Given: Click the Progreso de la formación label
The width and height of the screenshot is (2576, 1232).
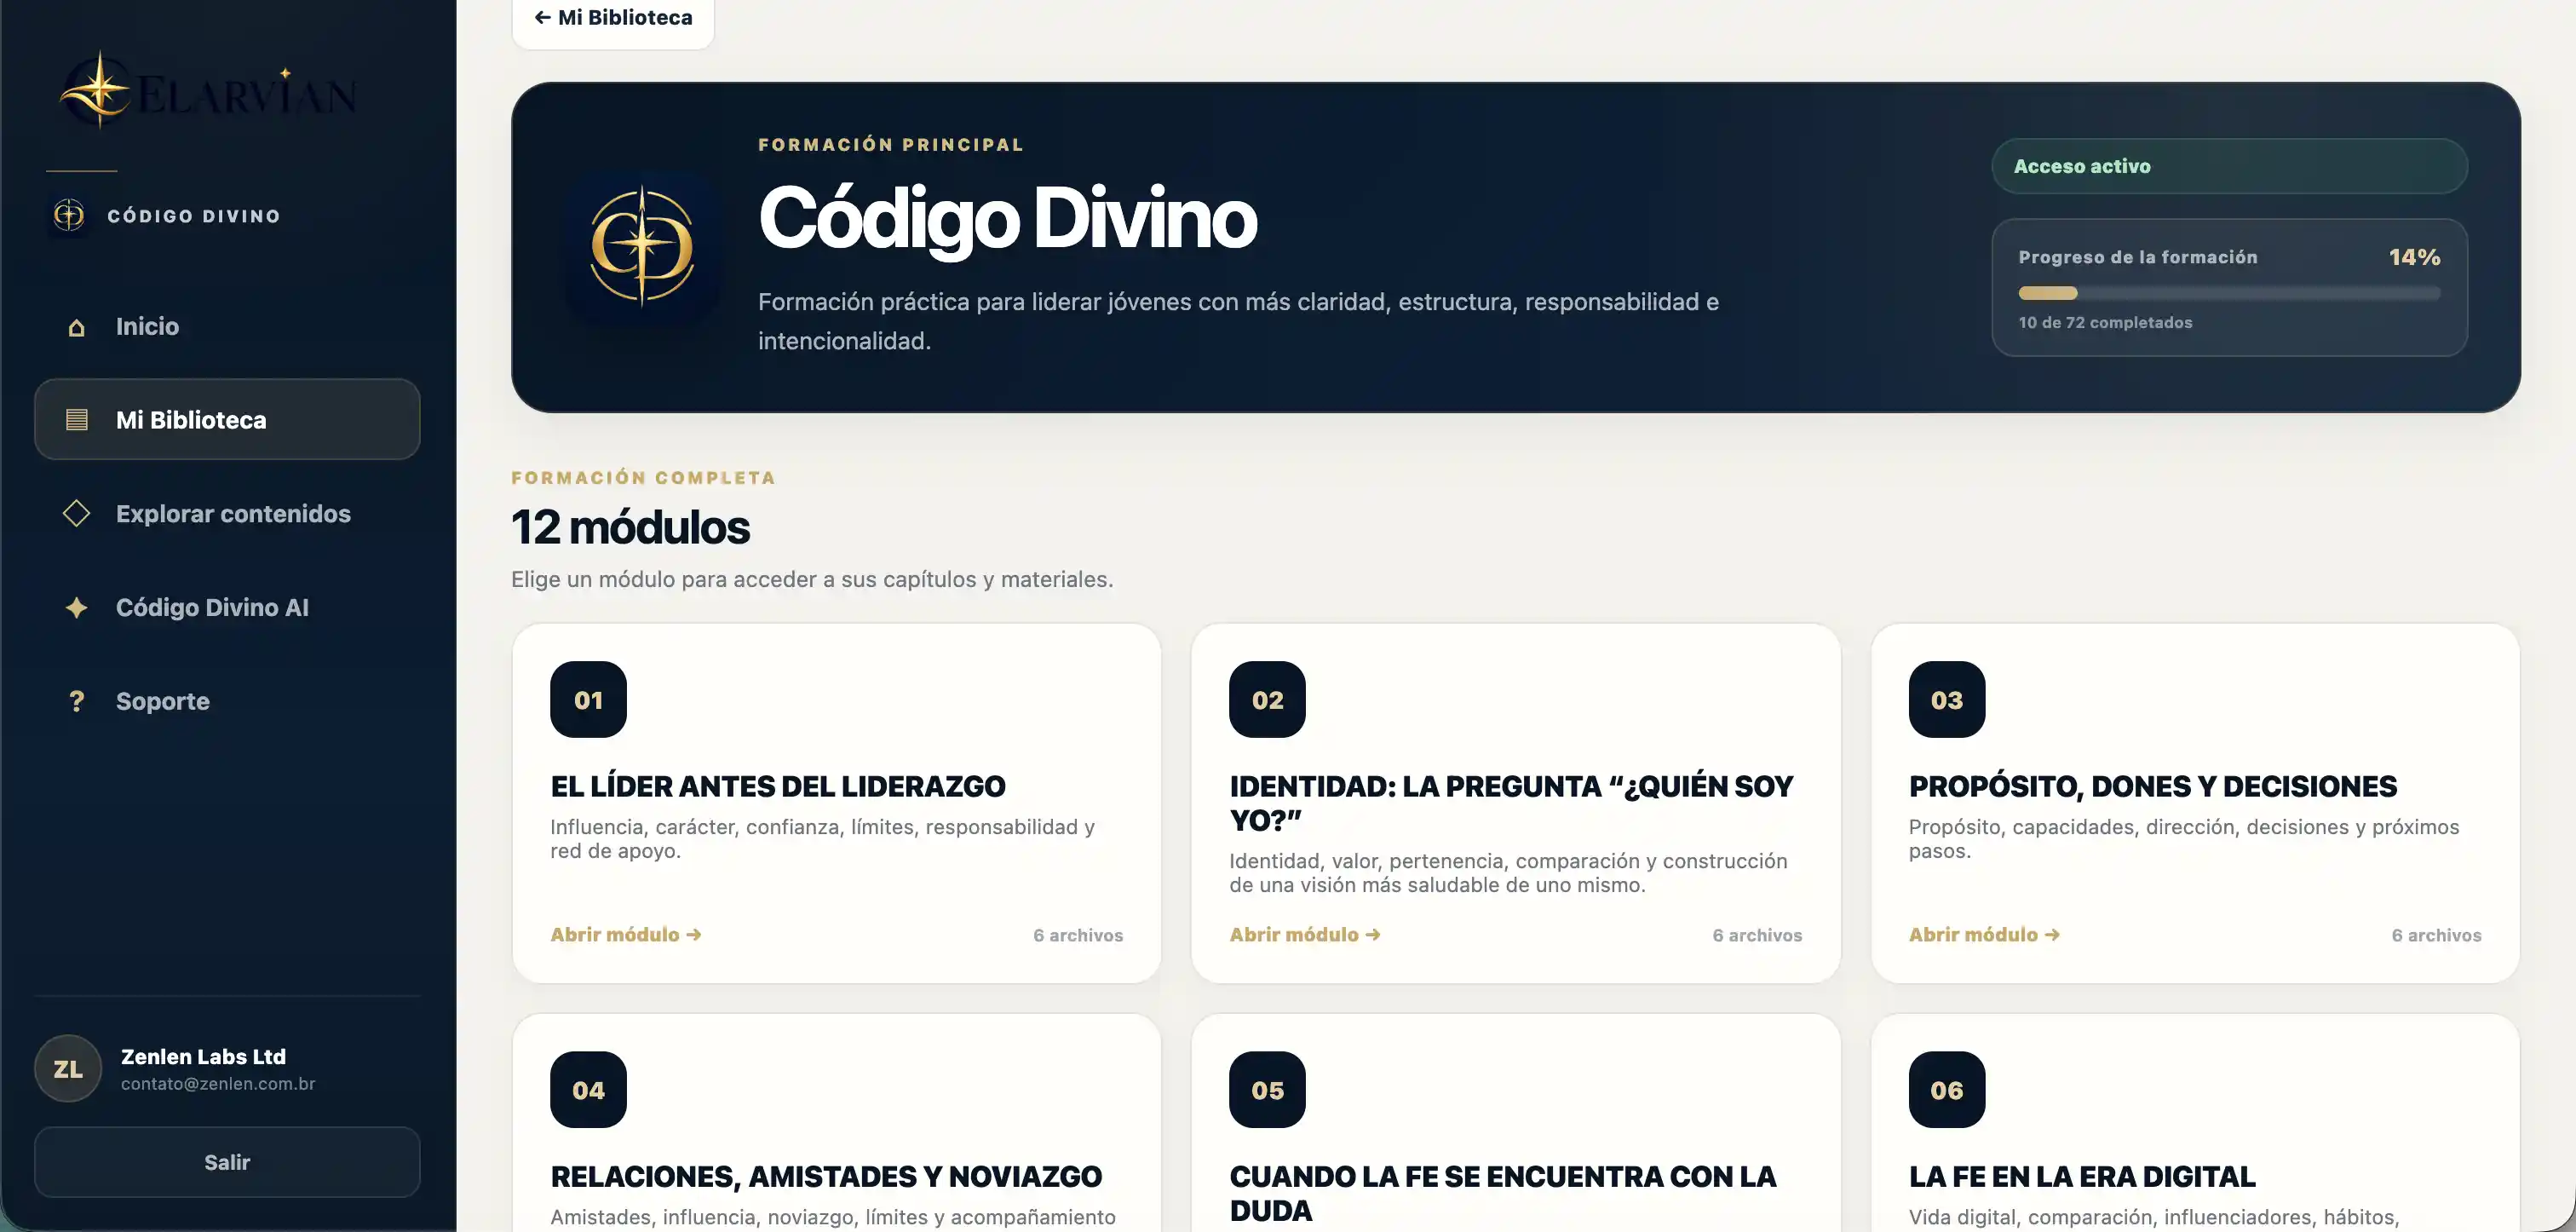Looking at the screenshot, I should click(2138, 257).
